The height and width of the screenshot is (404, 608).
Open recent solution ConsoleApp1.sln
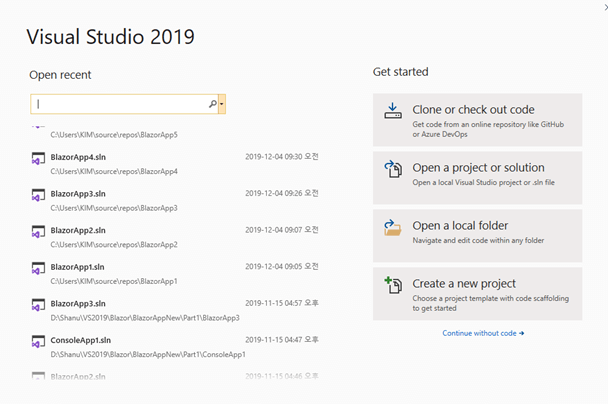pyautogui.click(x=83, y=340)
